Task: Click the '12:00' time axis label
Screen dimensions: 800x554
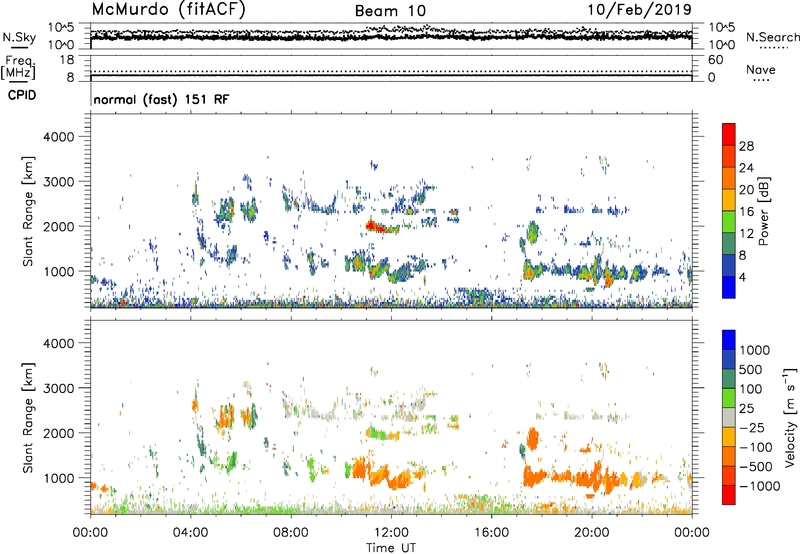Action: click(x=391, y=533)
